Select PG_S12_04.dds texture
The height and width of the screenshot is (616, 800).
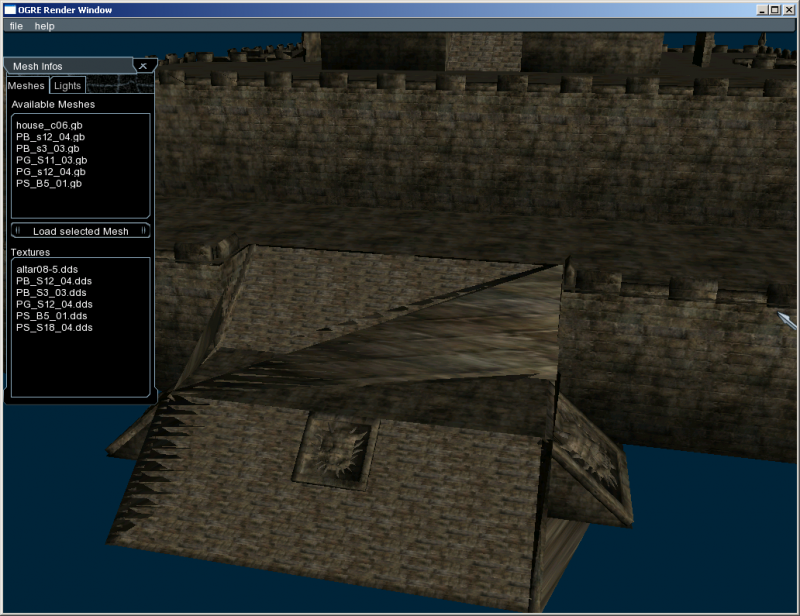coord(54,304)
